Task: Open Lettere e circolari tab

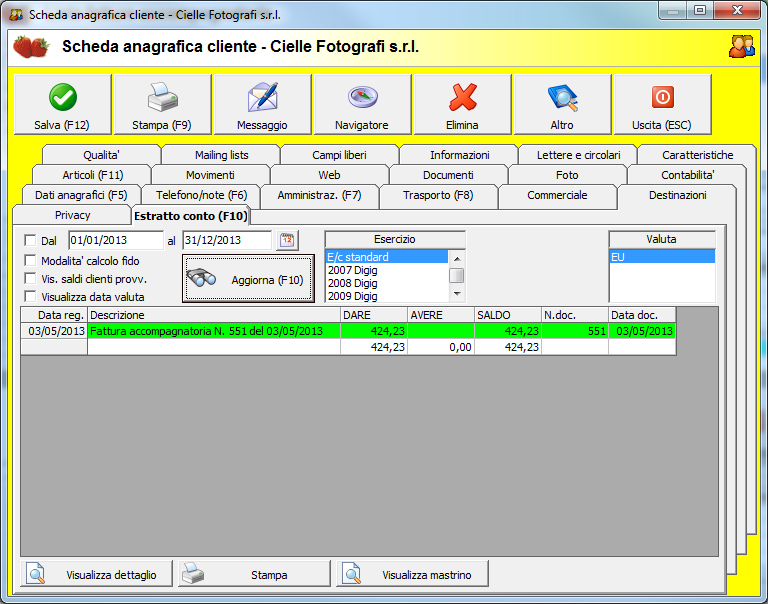Action: (x=578, y=155)
